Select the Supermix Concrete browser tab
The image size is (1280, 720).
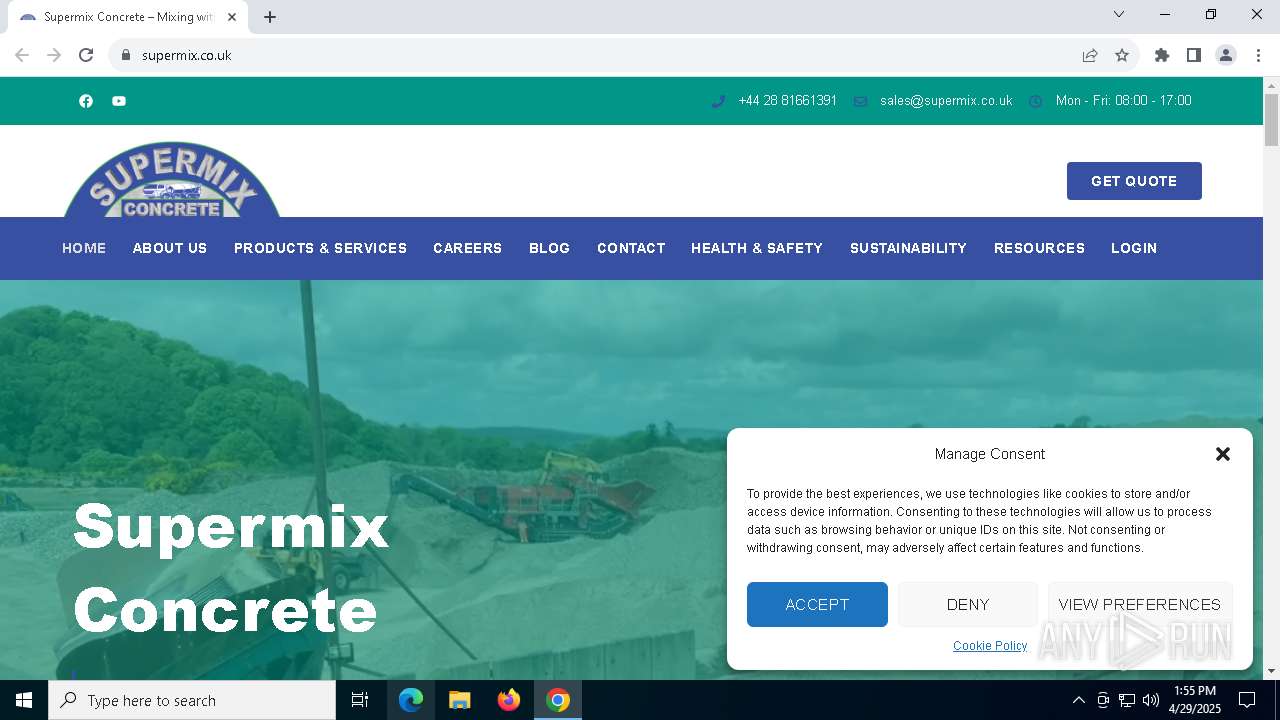tap(127, 17)
